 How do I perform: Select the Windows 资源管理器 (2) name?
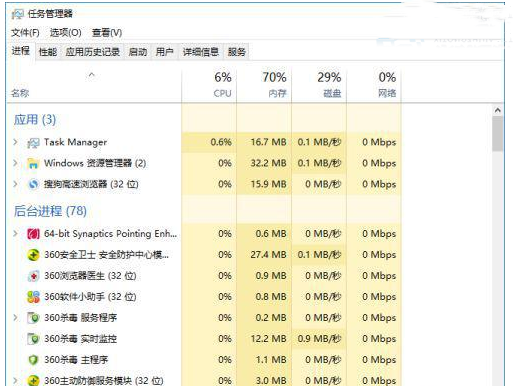pos(95,163)
